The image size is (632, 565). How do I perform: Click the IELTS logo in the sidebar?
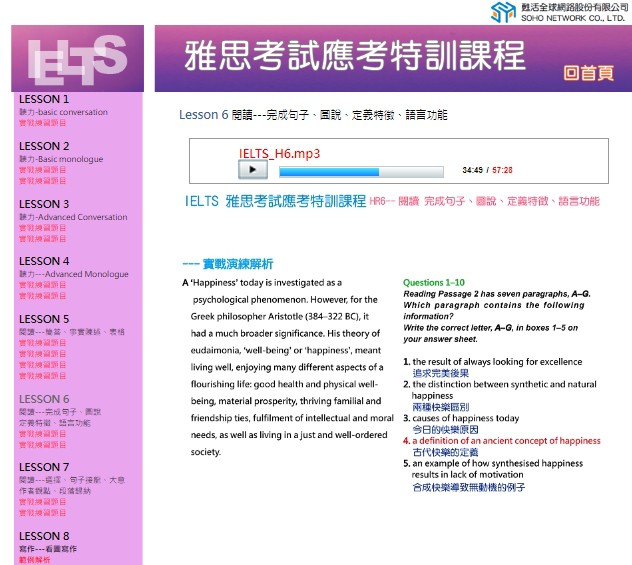[x=78, y=60]
